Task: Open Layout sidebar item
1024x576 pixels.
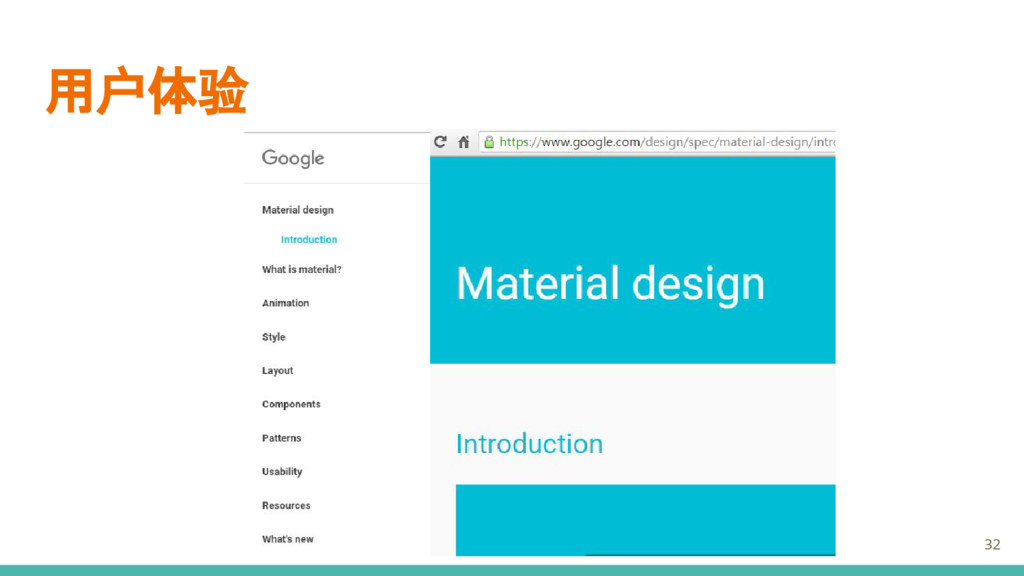Action: (278, 370)
